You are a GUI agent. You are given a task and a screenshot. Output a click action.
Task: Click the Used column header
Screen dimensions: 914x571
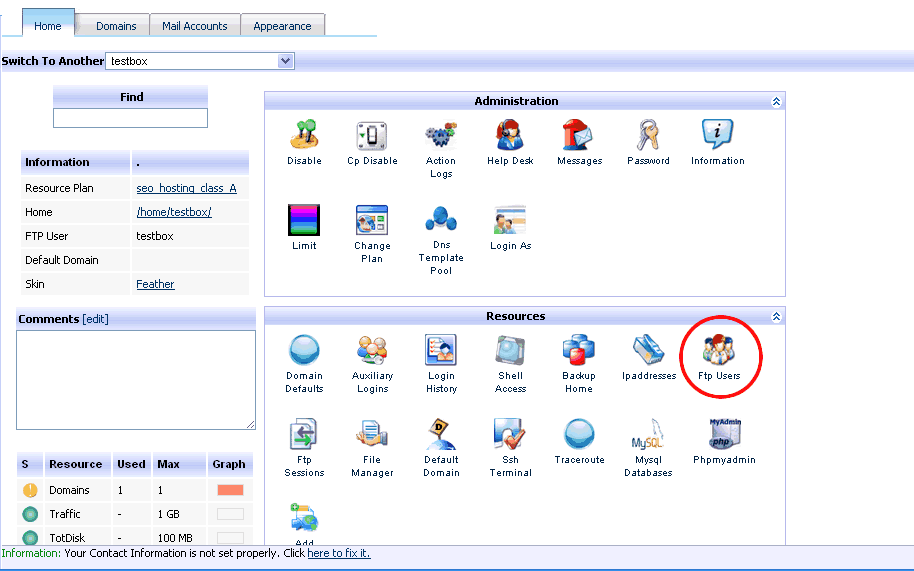(131, 464)
